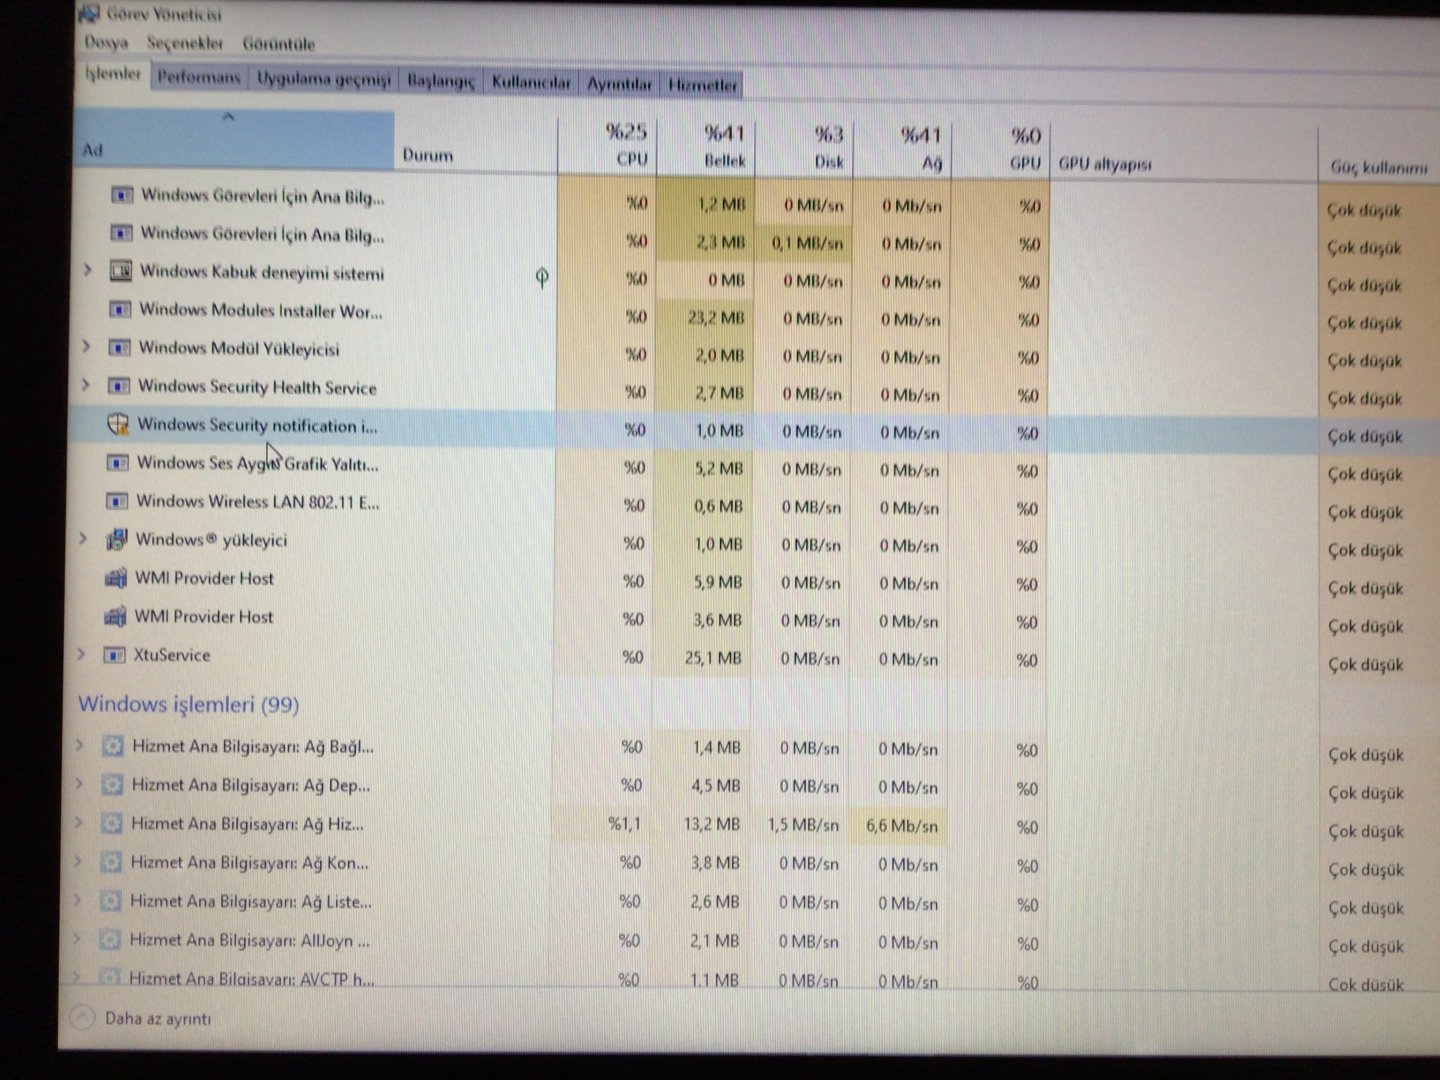
Task: Click gear icon of Hizmet Ana Bilgisayarı: Ağ Liste...
Action: tap(111, 901)
